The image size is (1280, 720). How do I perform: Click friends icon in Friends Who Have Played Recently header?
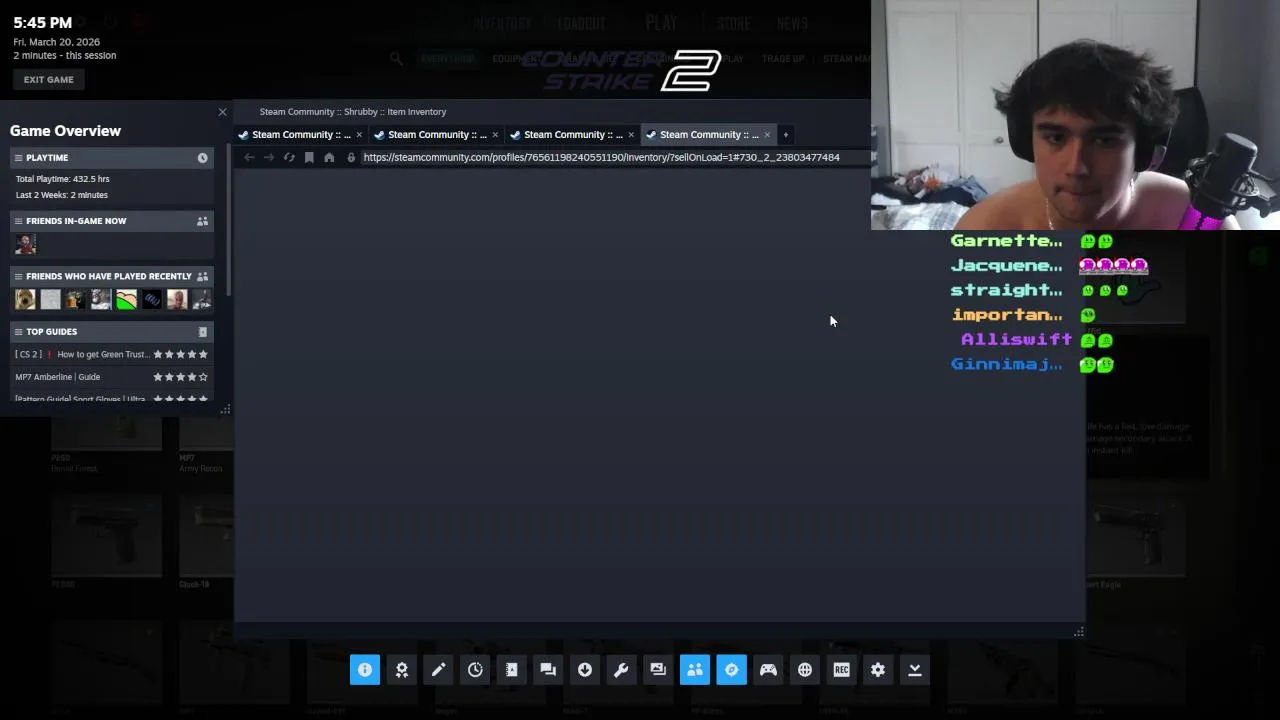pyautogui.click(x=202, y=276)
